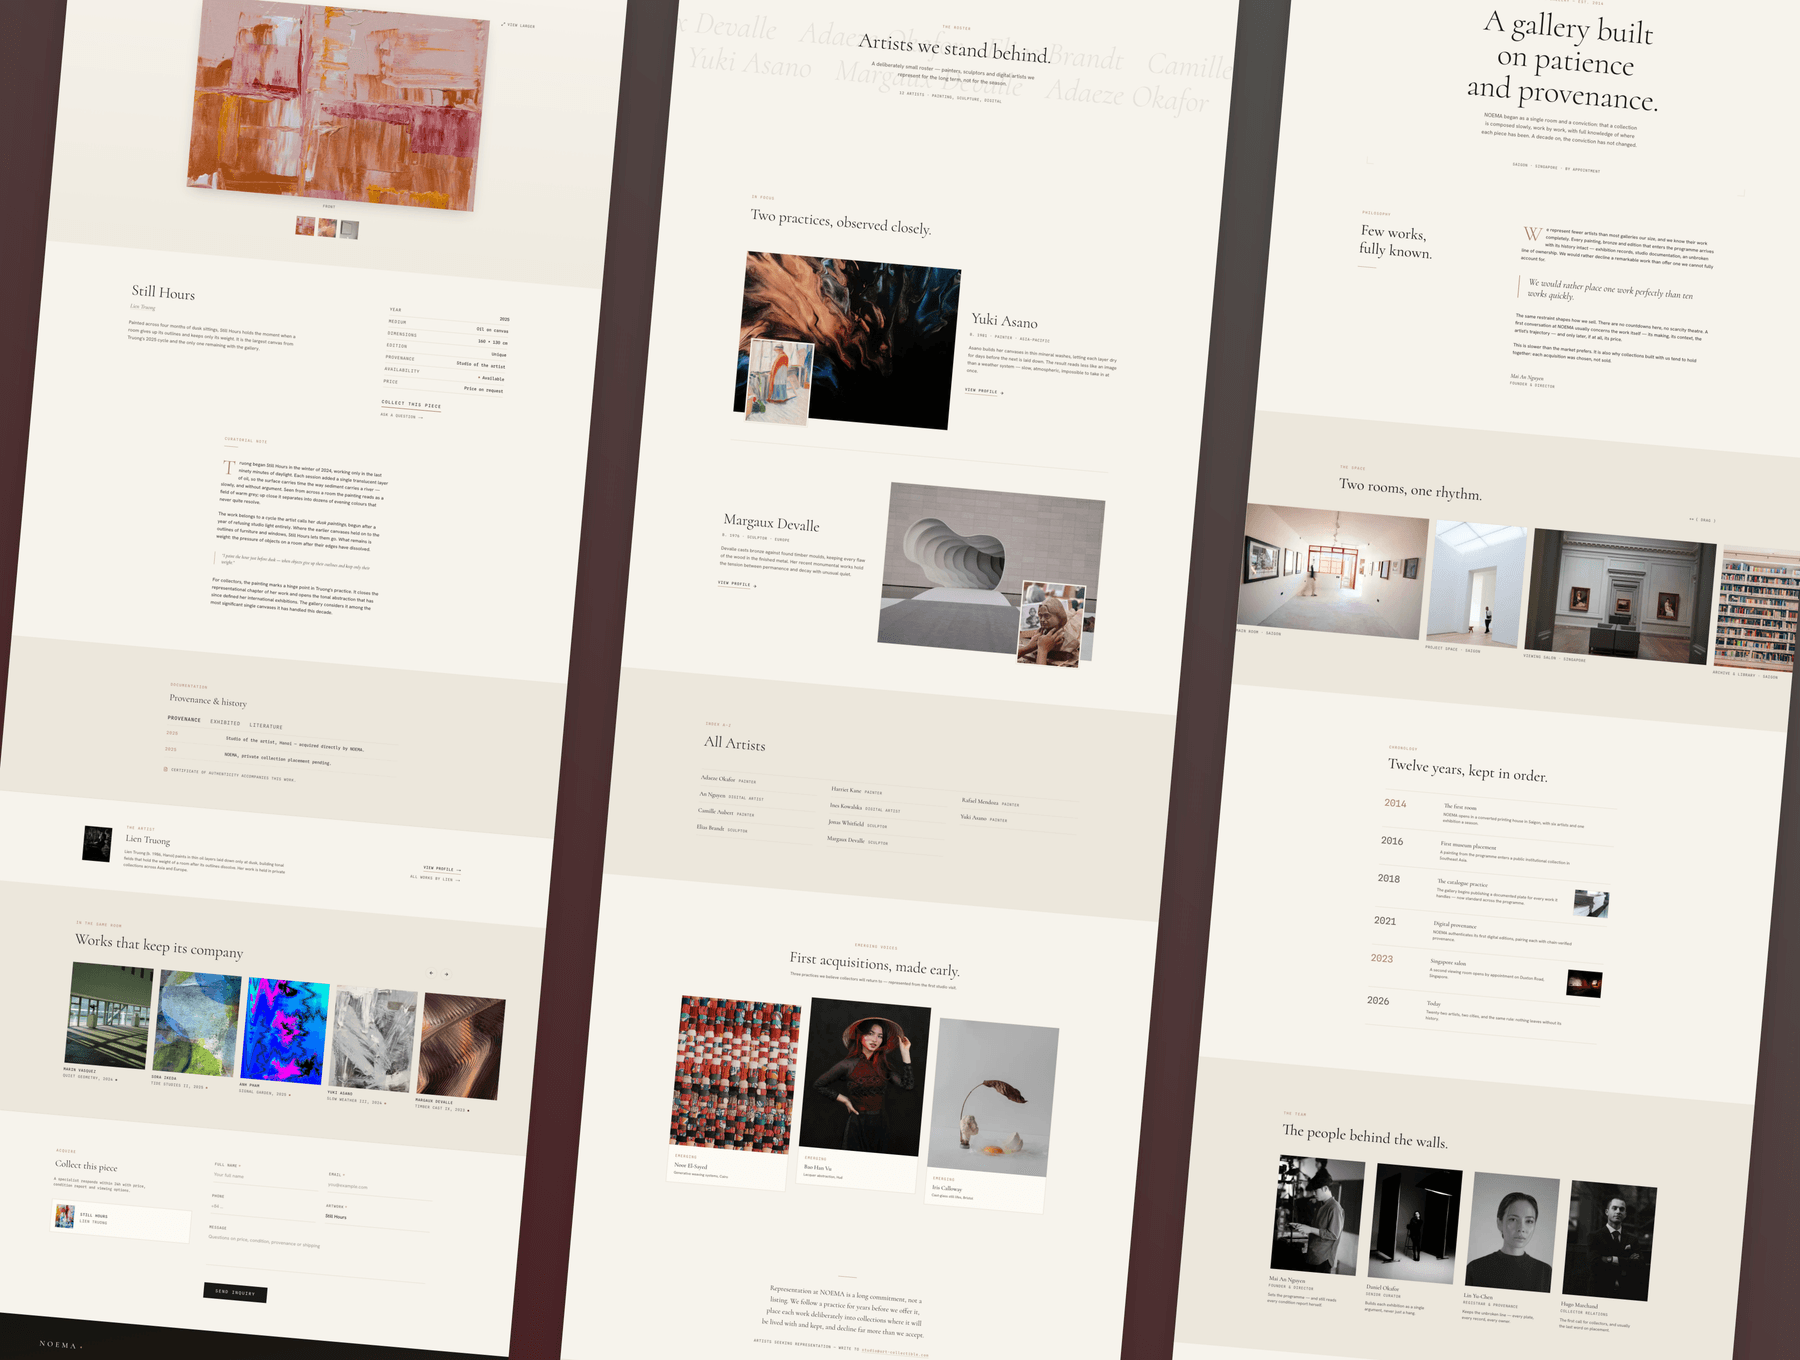This screenshot has height=1360, width=1800.
Task: Click the Mai An Nguyen team portrait
Action: (1318, 1215)
